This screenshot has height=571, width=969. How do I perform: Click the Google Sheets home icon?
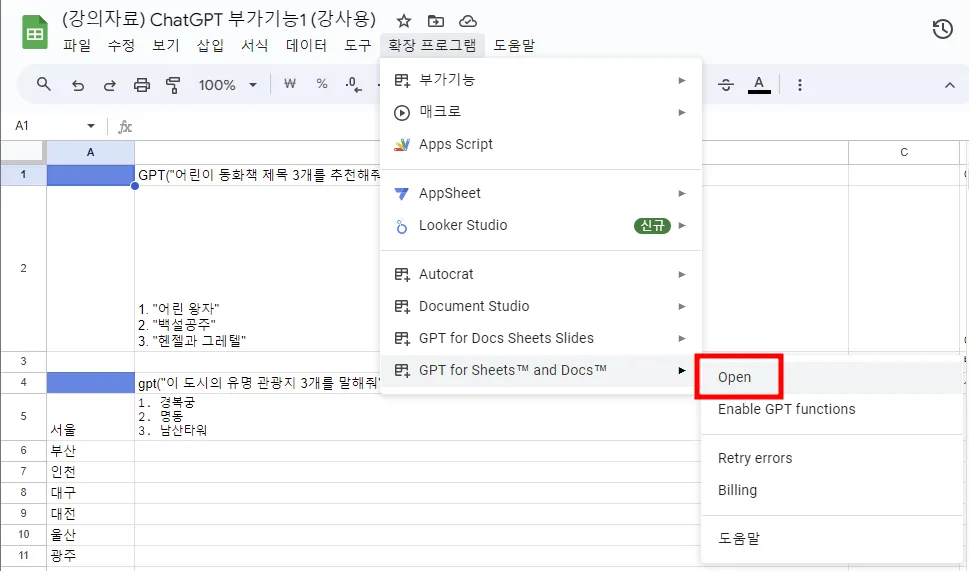[35, 33]
